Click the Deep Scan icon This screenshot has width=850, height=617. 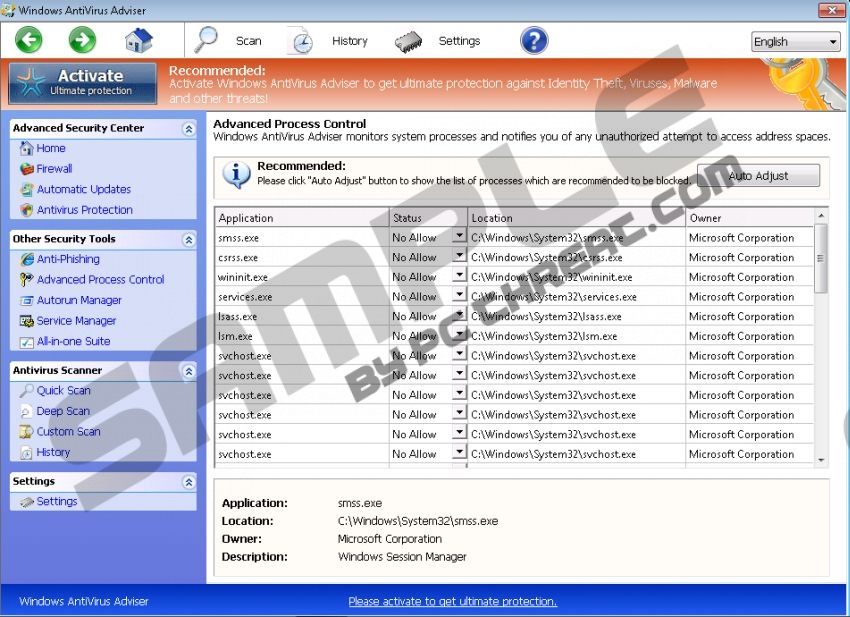[x=27, y=412]
